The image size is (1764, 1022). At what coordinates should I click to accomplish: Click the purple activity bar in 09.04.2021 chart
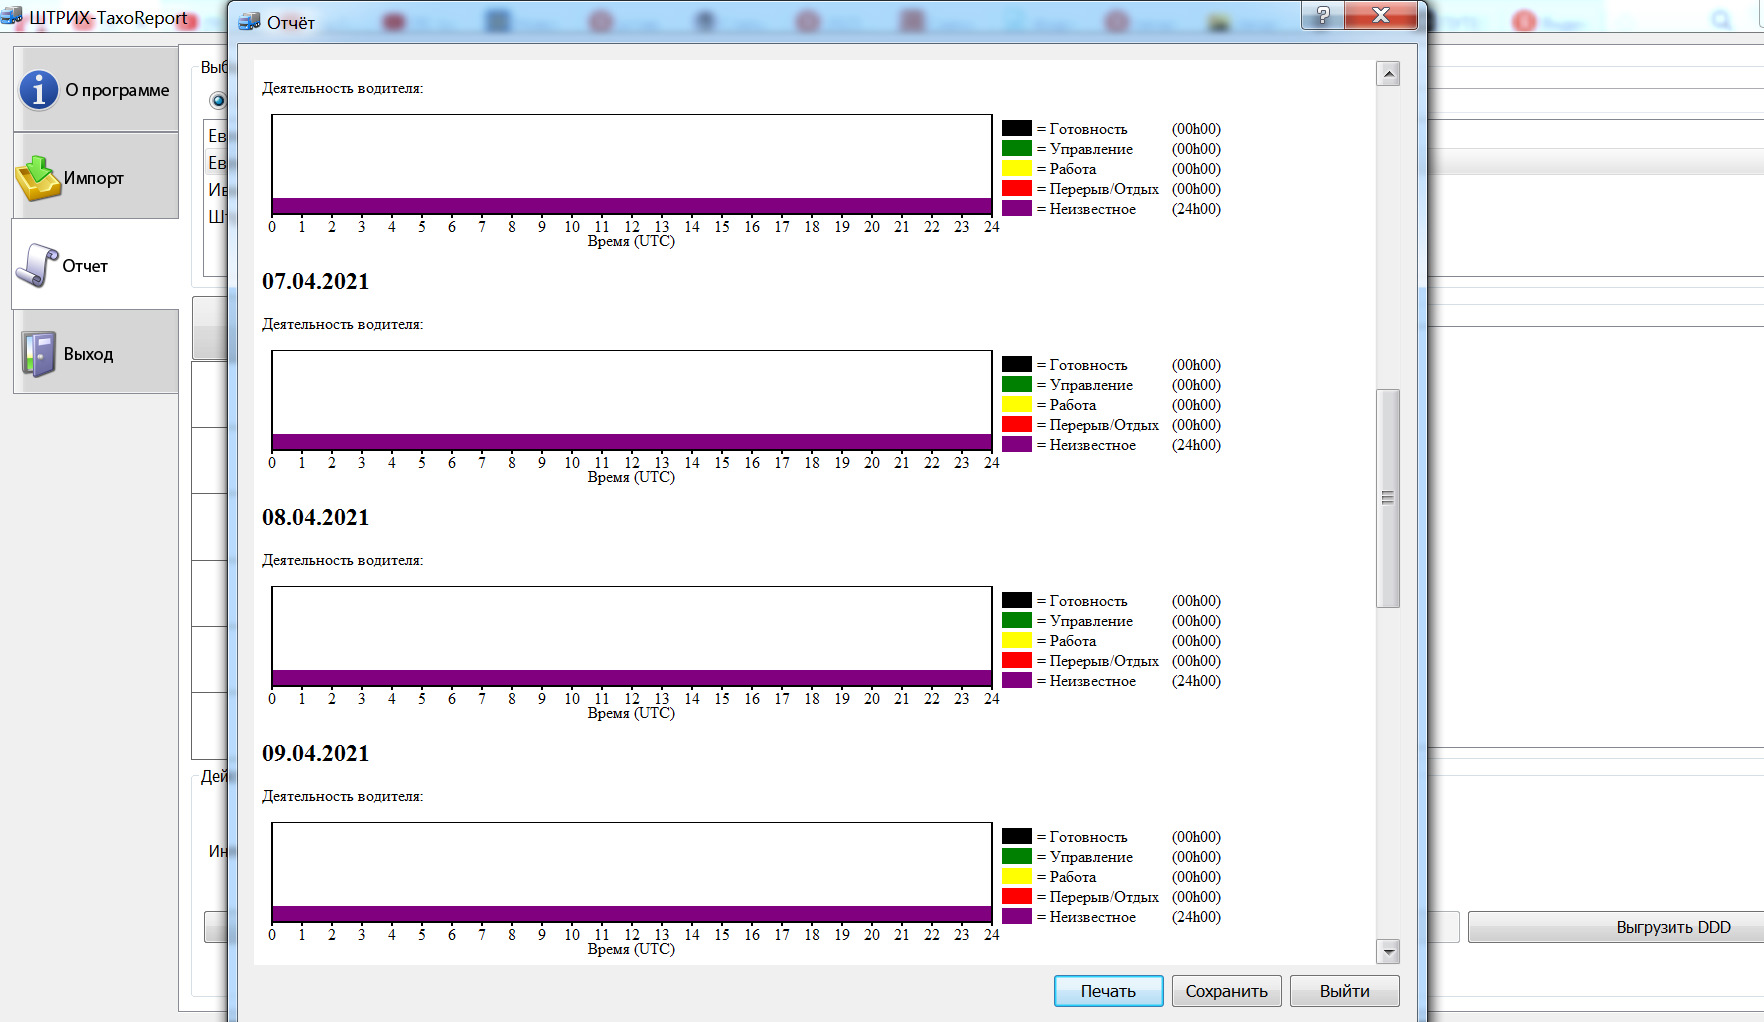632,914
